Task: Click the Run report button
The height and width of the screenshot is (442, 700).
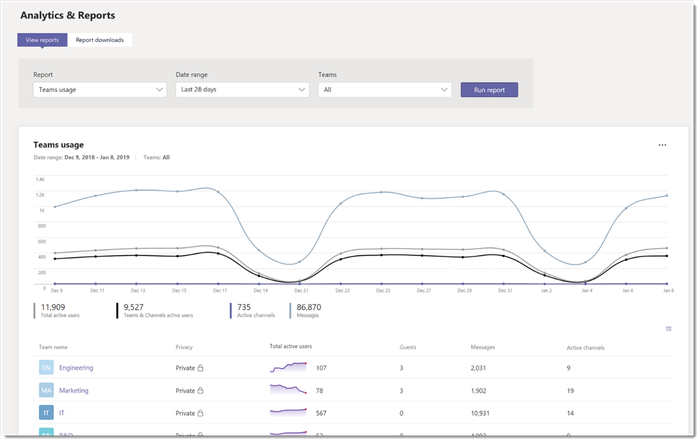Action: 489,90
